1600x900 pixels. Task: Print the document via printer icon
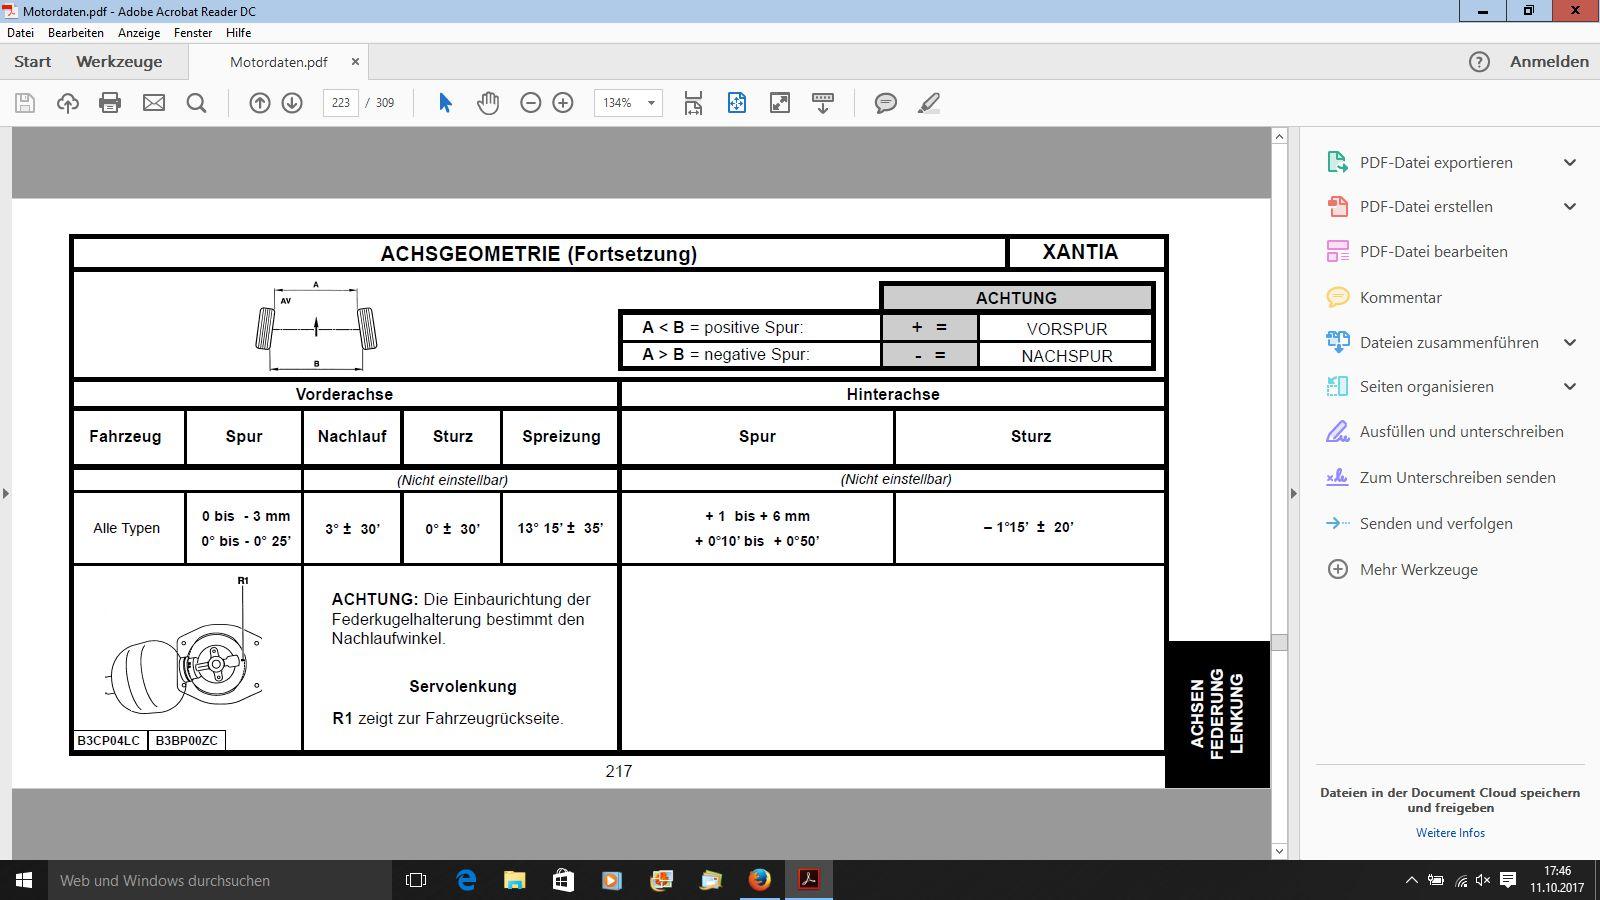pyautogui.click(x=110, y=103)
